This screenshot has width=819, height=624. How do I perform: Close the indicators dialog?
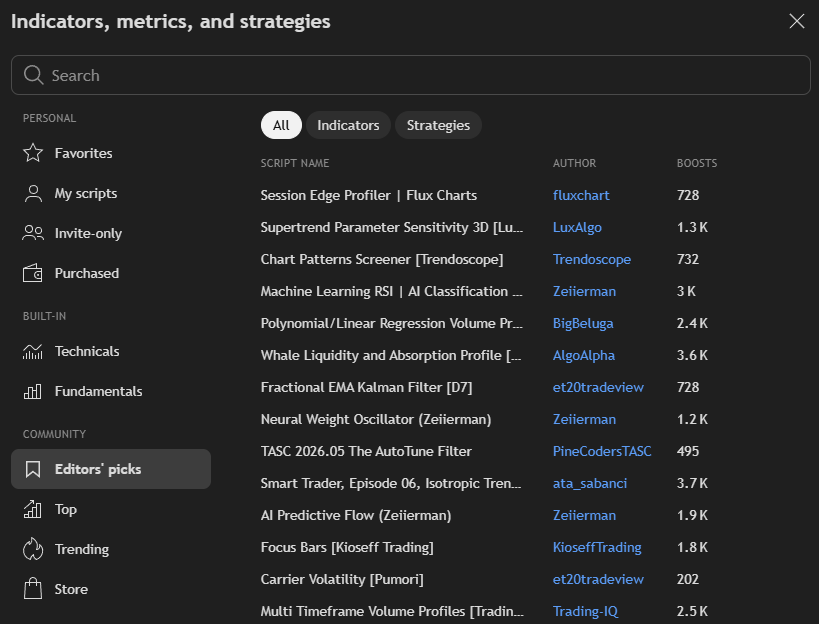[x=797, y=21]
